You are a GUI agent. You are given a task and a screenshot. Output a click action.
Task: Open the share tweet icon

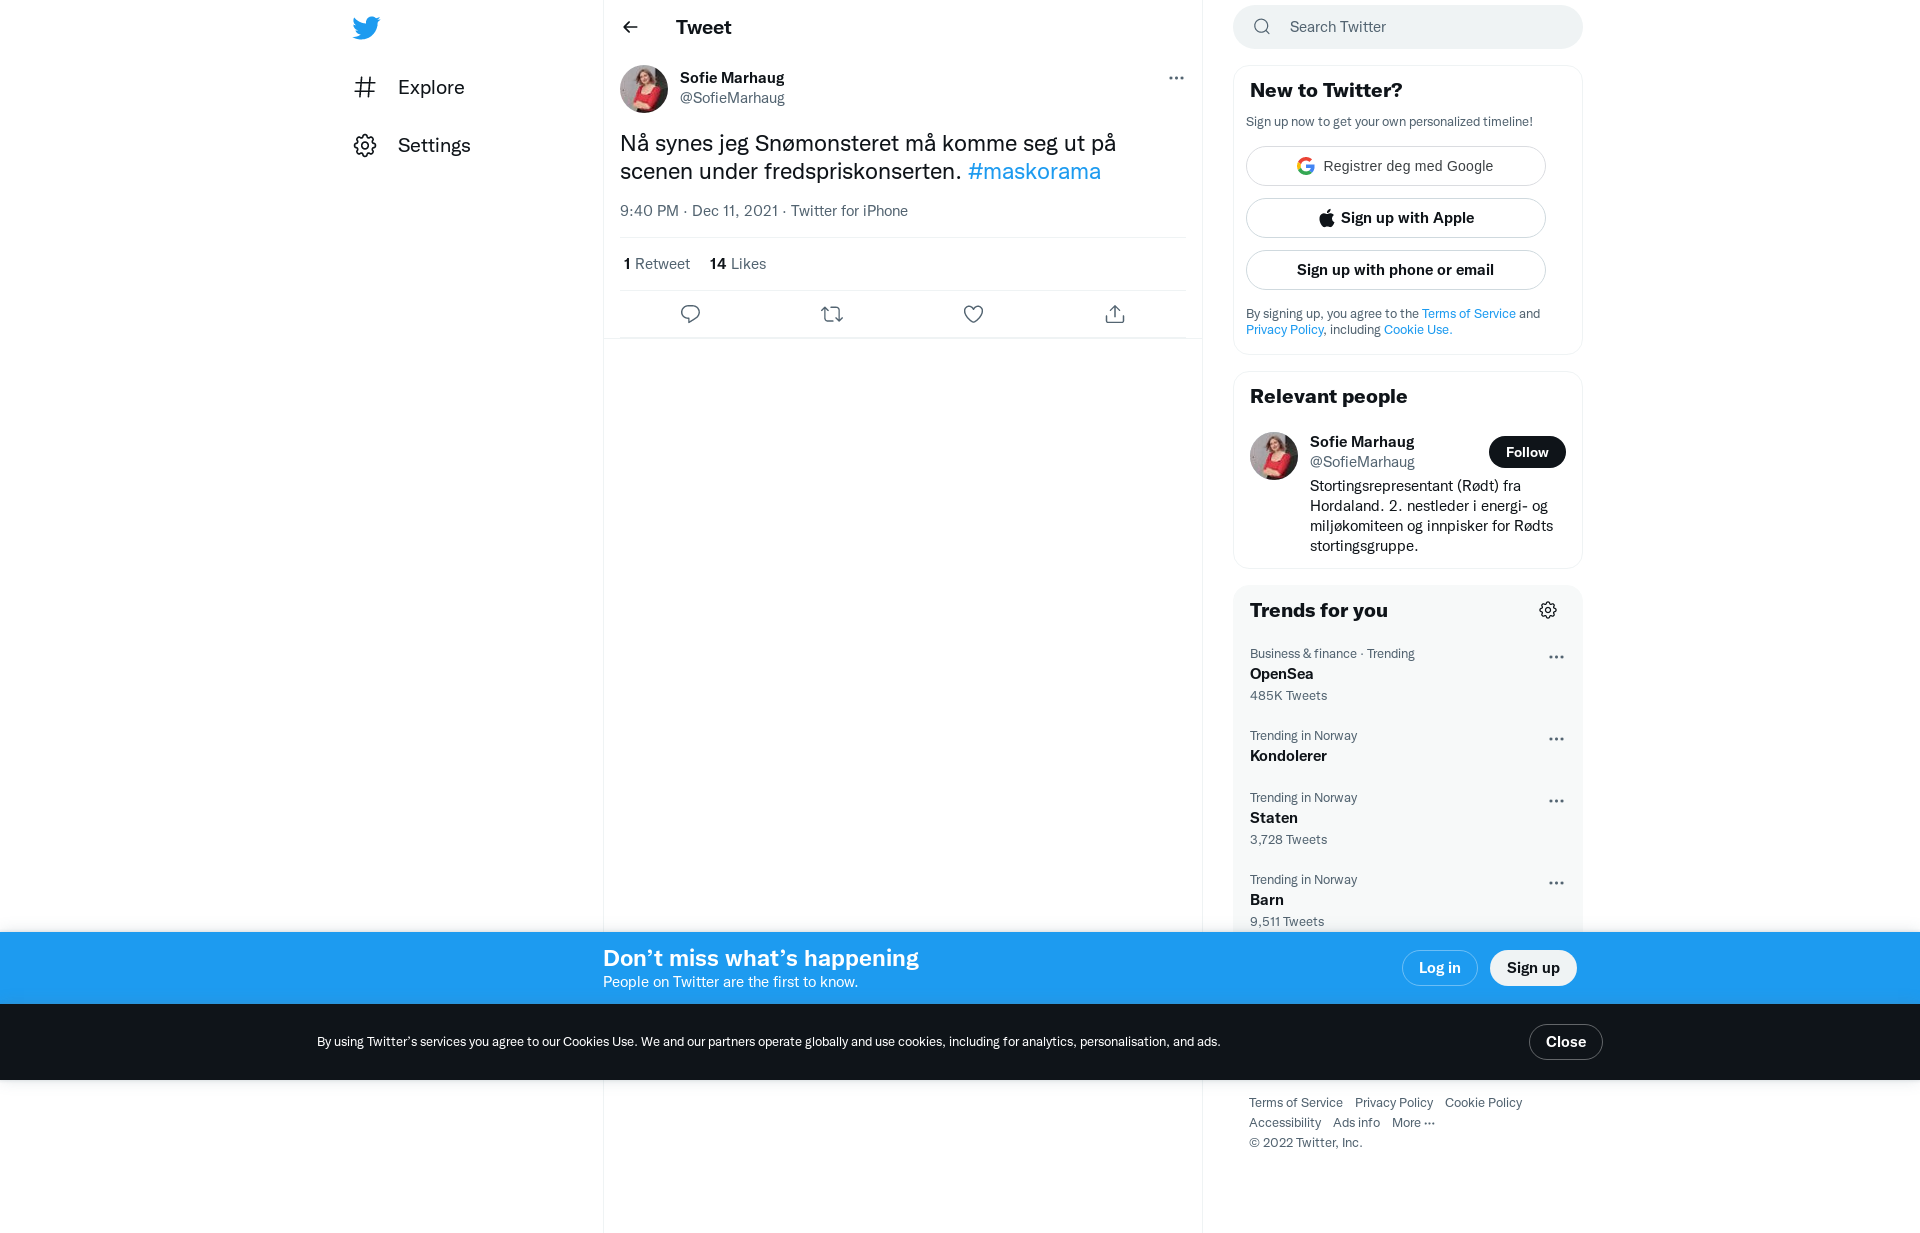click(1115, 314)
